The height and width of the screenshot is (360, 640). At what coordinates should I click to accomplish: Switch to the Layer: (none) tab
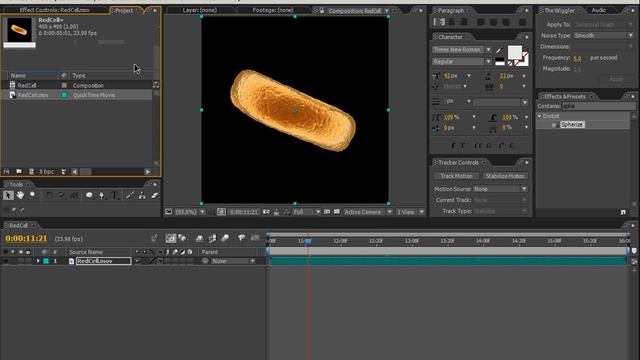[200, 10]
